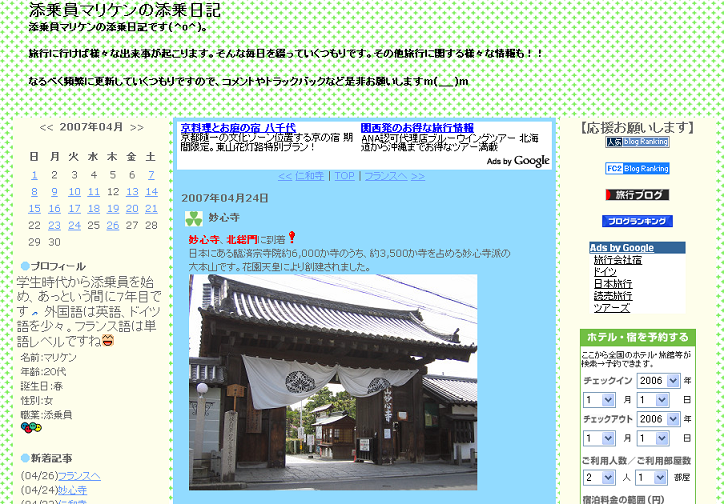Click the sidebar Ads by Google header
This screenshot has width=724, height=504.
click(637, 248)
